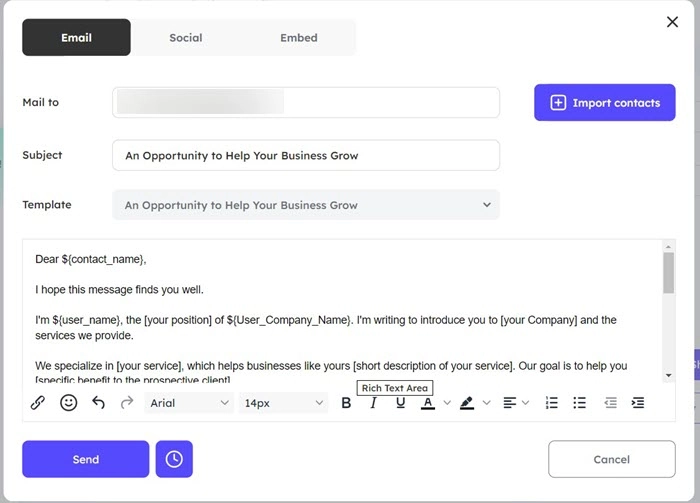Click the insert link icon

[x=38, y=403]
